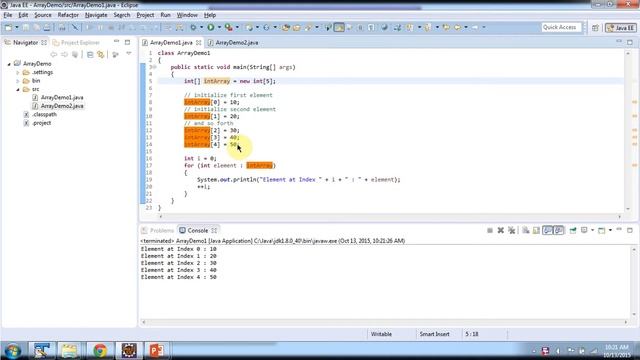Image resolution: width=640 pixels, height=360 pixels.
Task: Open the New wizard dropdown arrow
Action: [x=17, y=27]
